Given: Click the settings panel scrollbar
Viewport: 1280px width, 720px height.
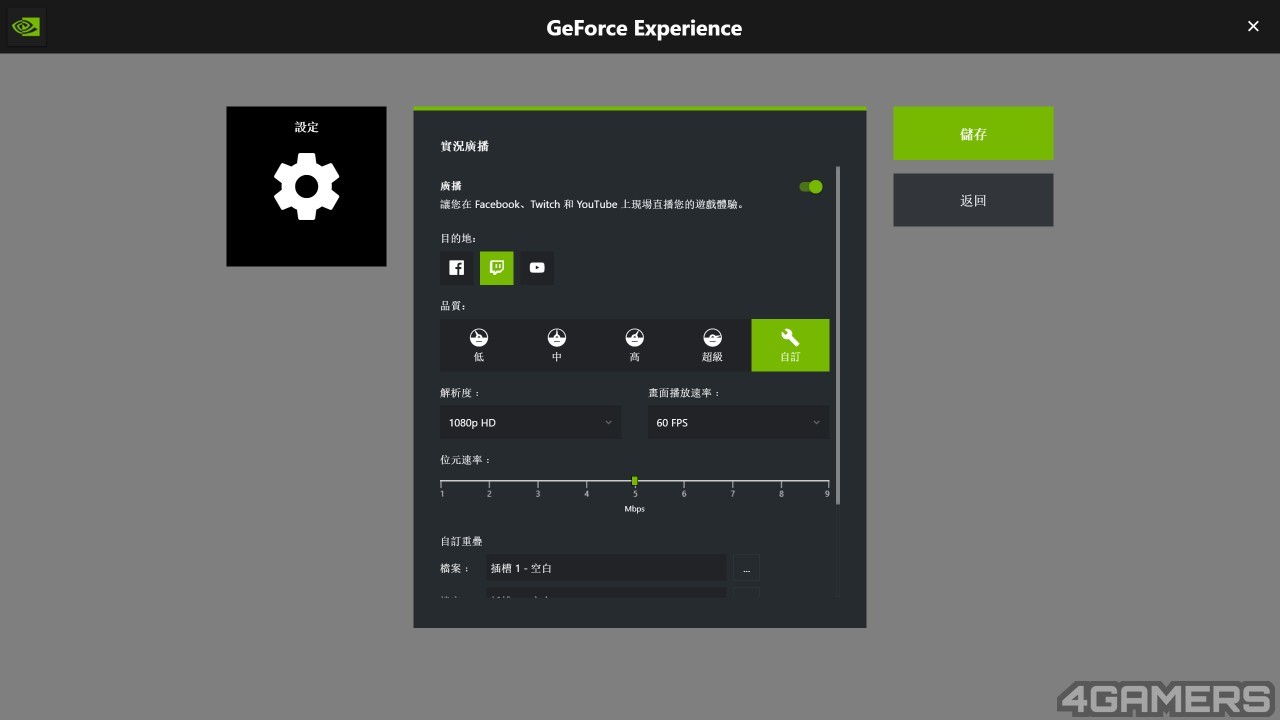Looking at the screenshot, I should (x=838, y=335).
